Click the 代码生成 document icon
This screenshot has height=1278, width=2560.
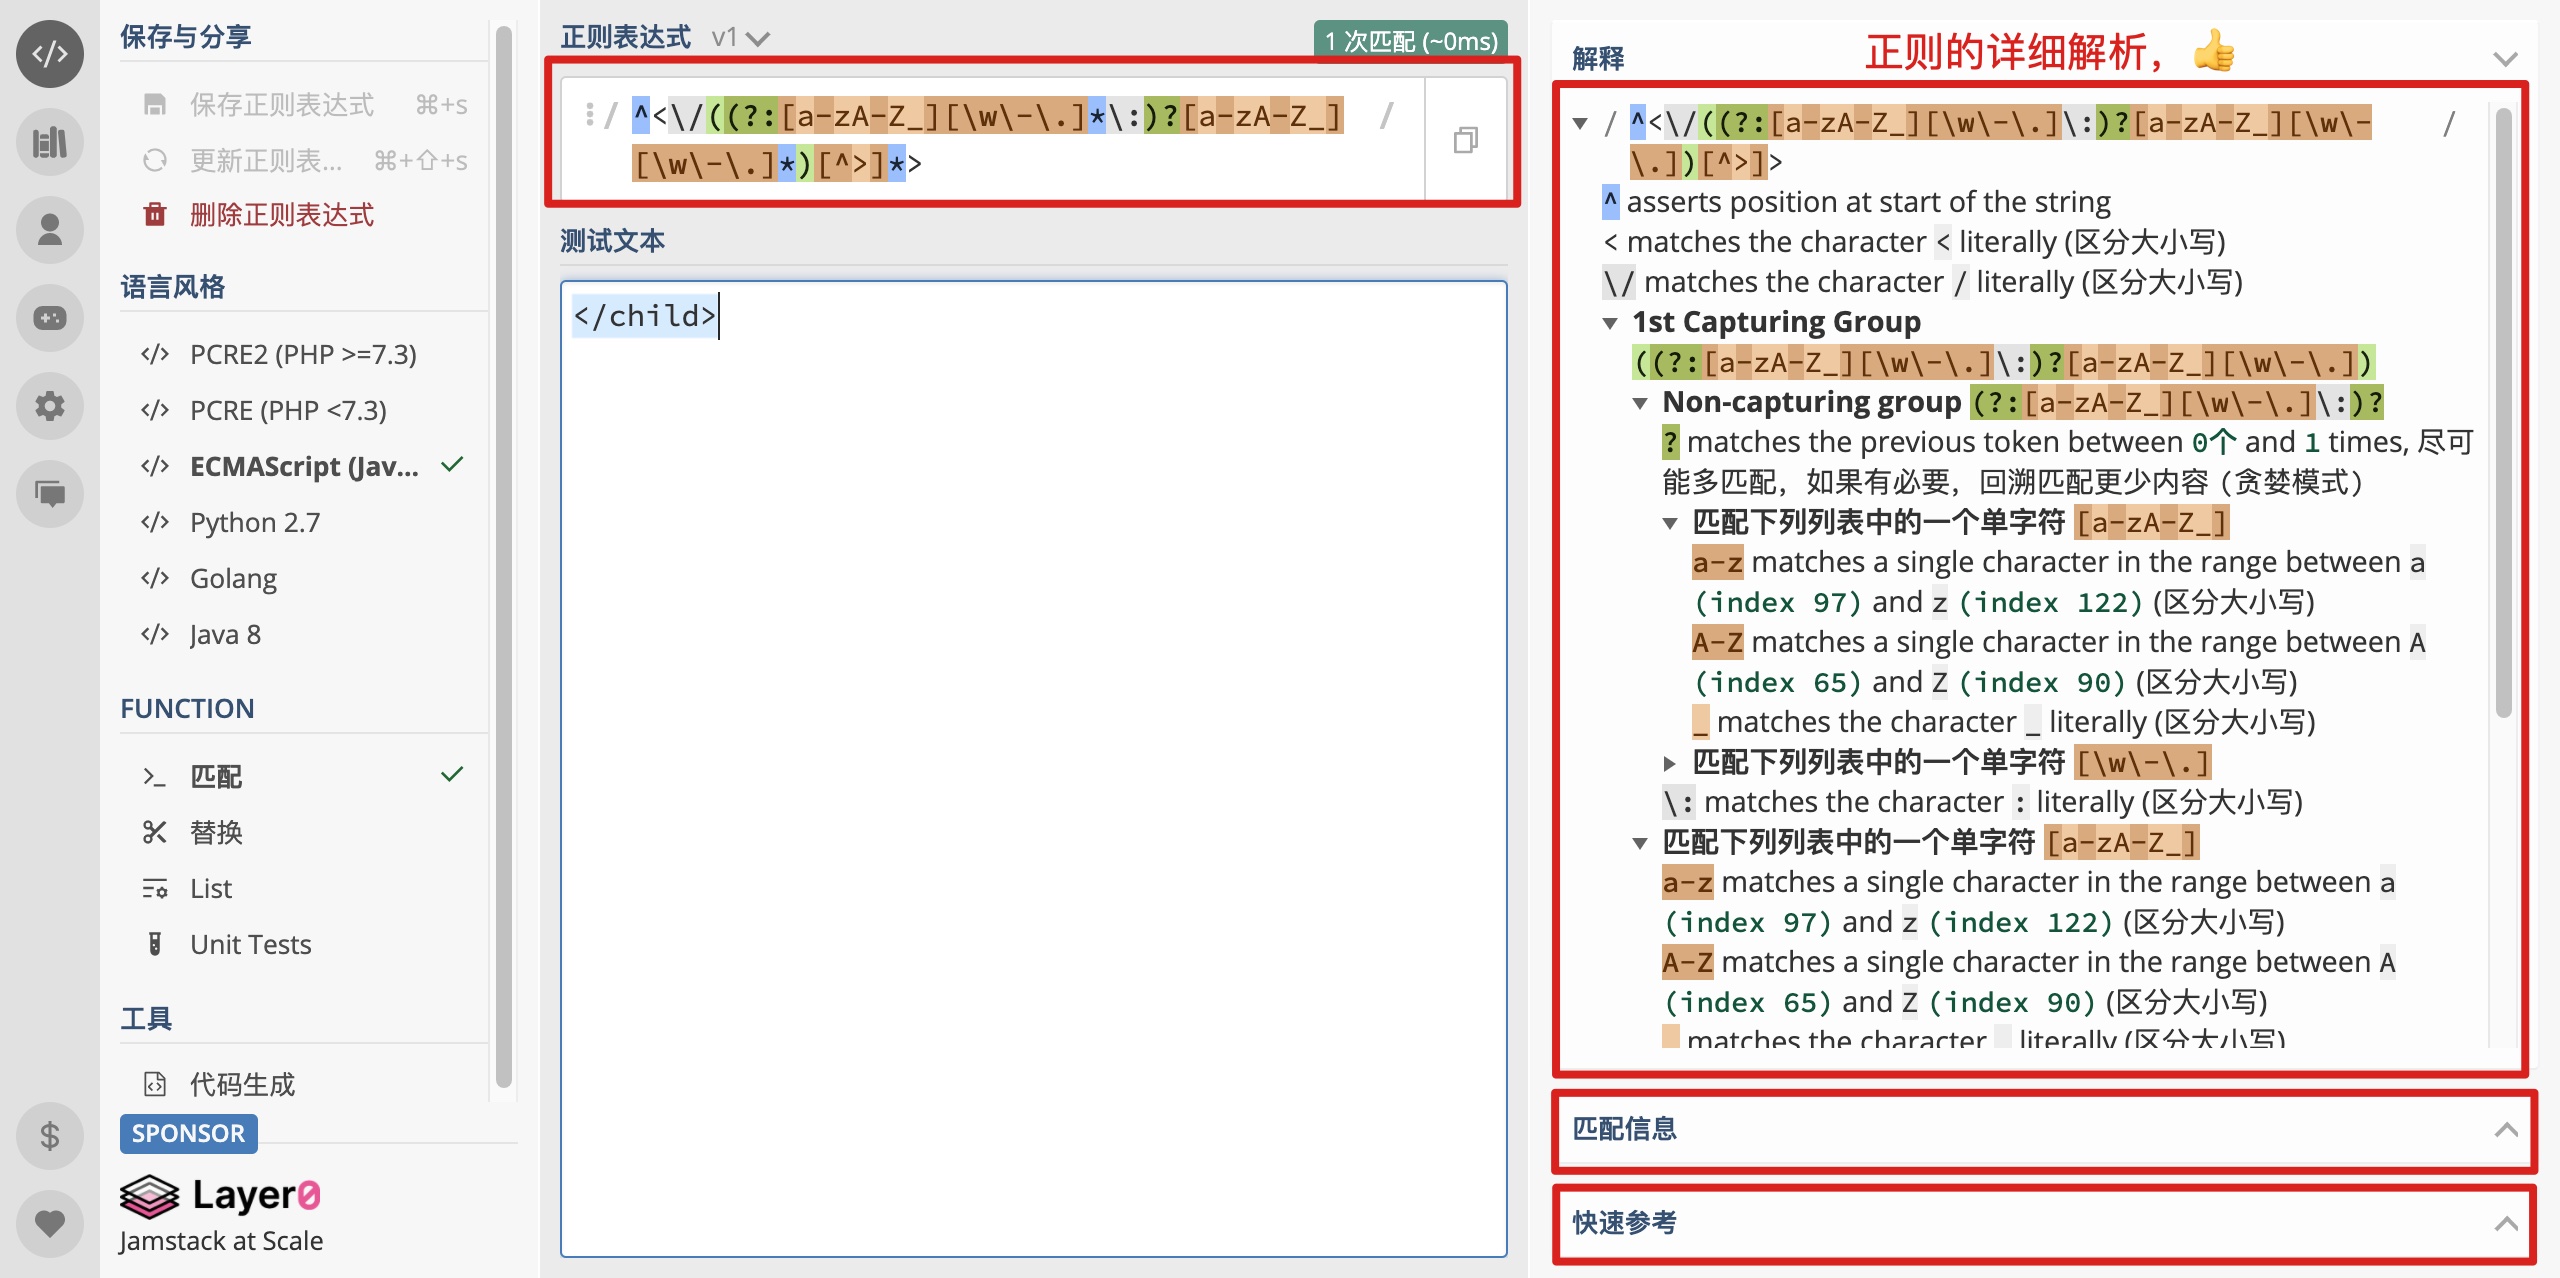[x=155, y=1084]
